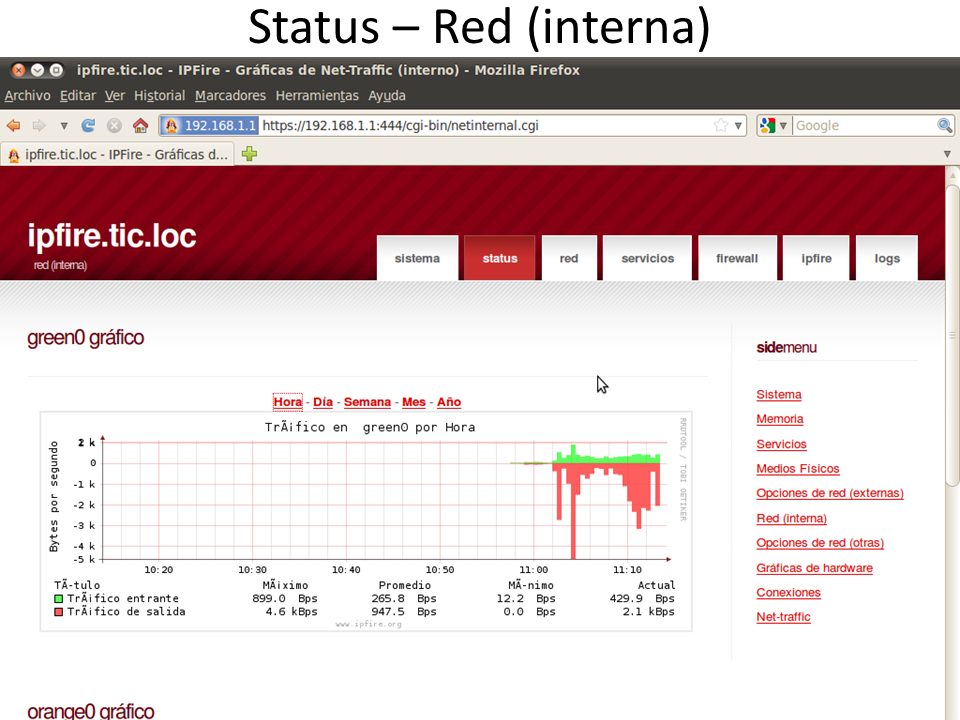Go to the Firefox home page
960x720 pixels.
(140, 126)
